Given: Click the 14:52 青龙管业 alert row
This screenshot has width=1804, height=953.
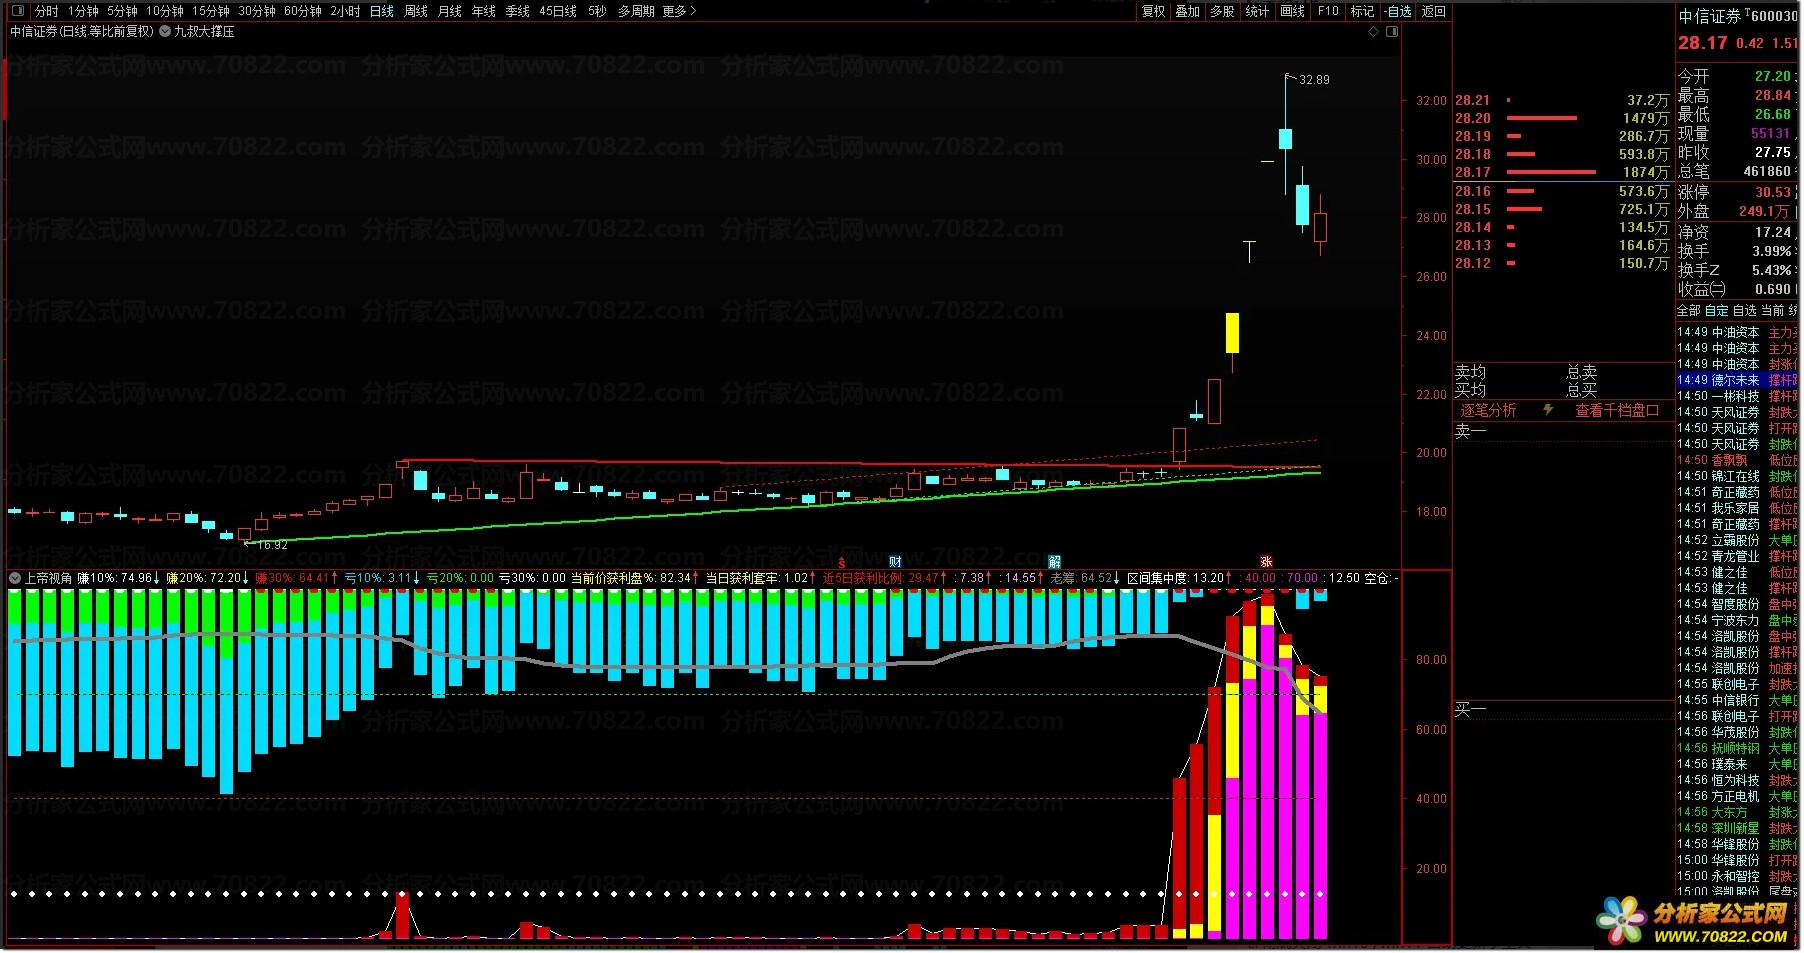Looking at the screenshot, I should click(x=1737, y=556).
